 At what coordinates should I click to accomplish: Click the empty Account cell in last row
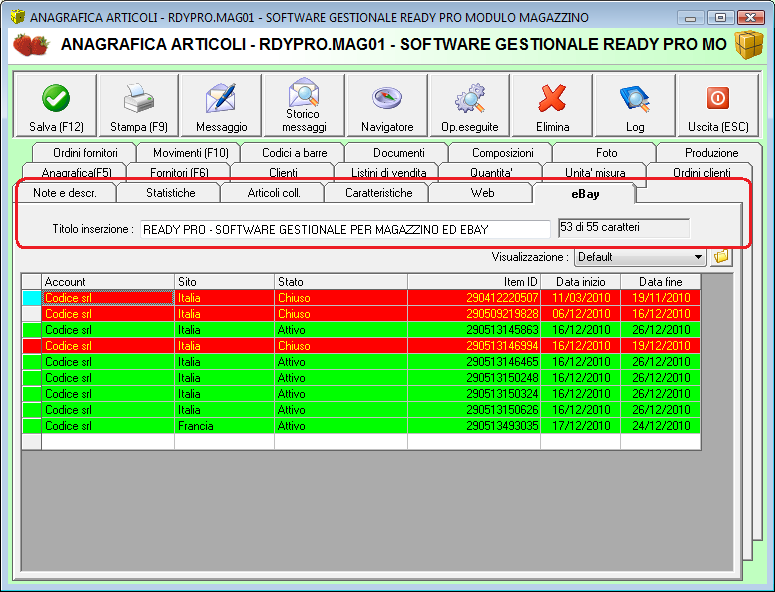click(108, 441)
